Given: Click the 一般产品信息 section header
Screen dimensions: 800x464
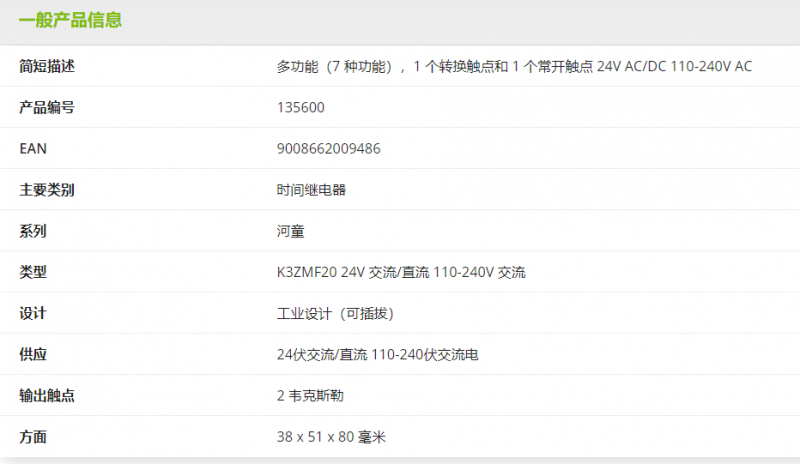Looking at the screenshot, I should coord(70,20).
